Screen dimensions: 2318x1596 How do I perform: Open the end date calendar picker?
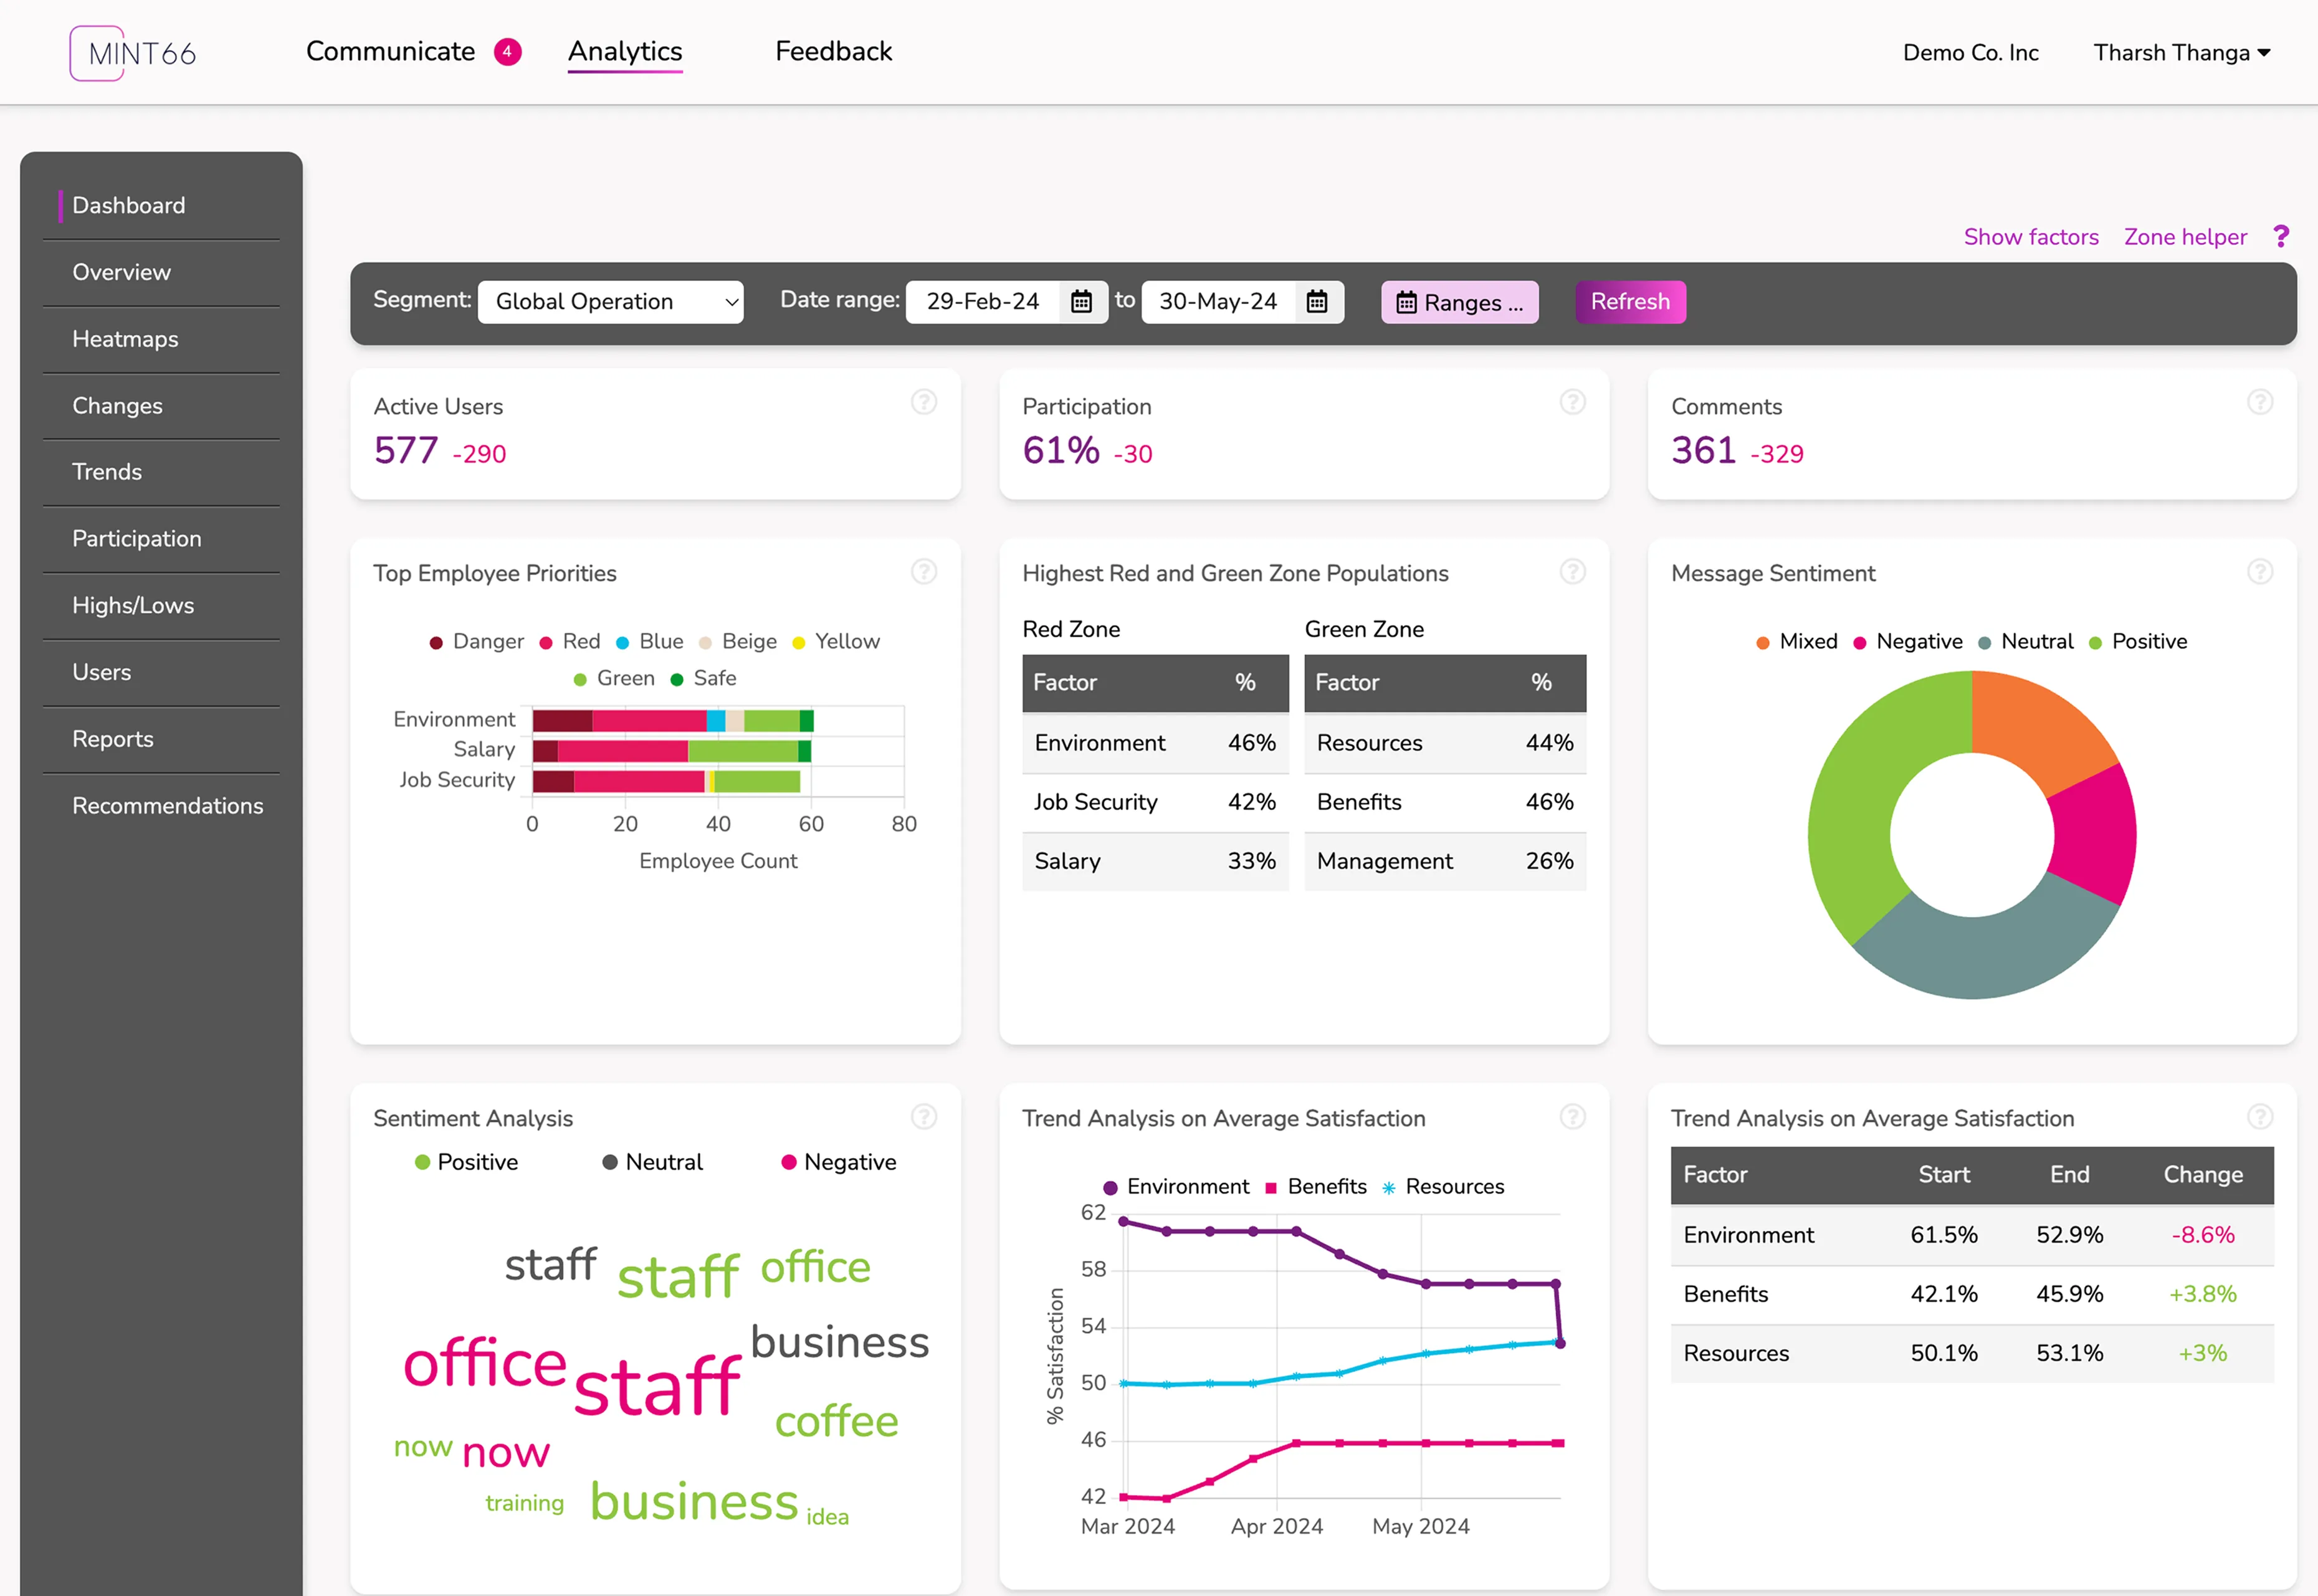[1317, 302]
